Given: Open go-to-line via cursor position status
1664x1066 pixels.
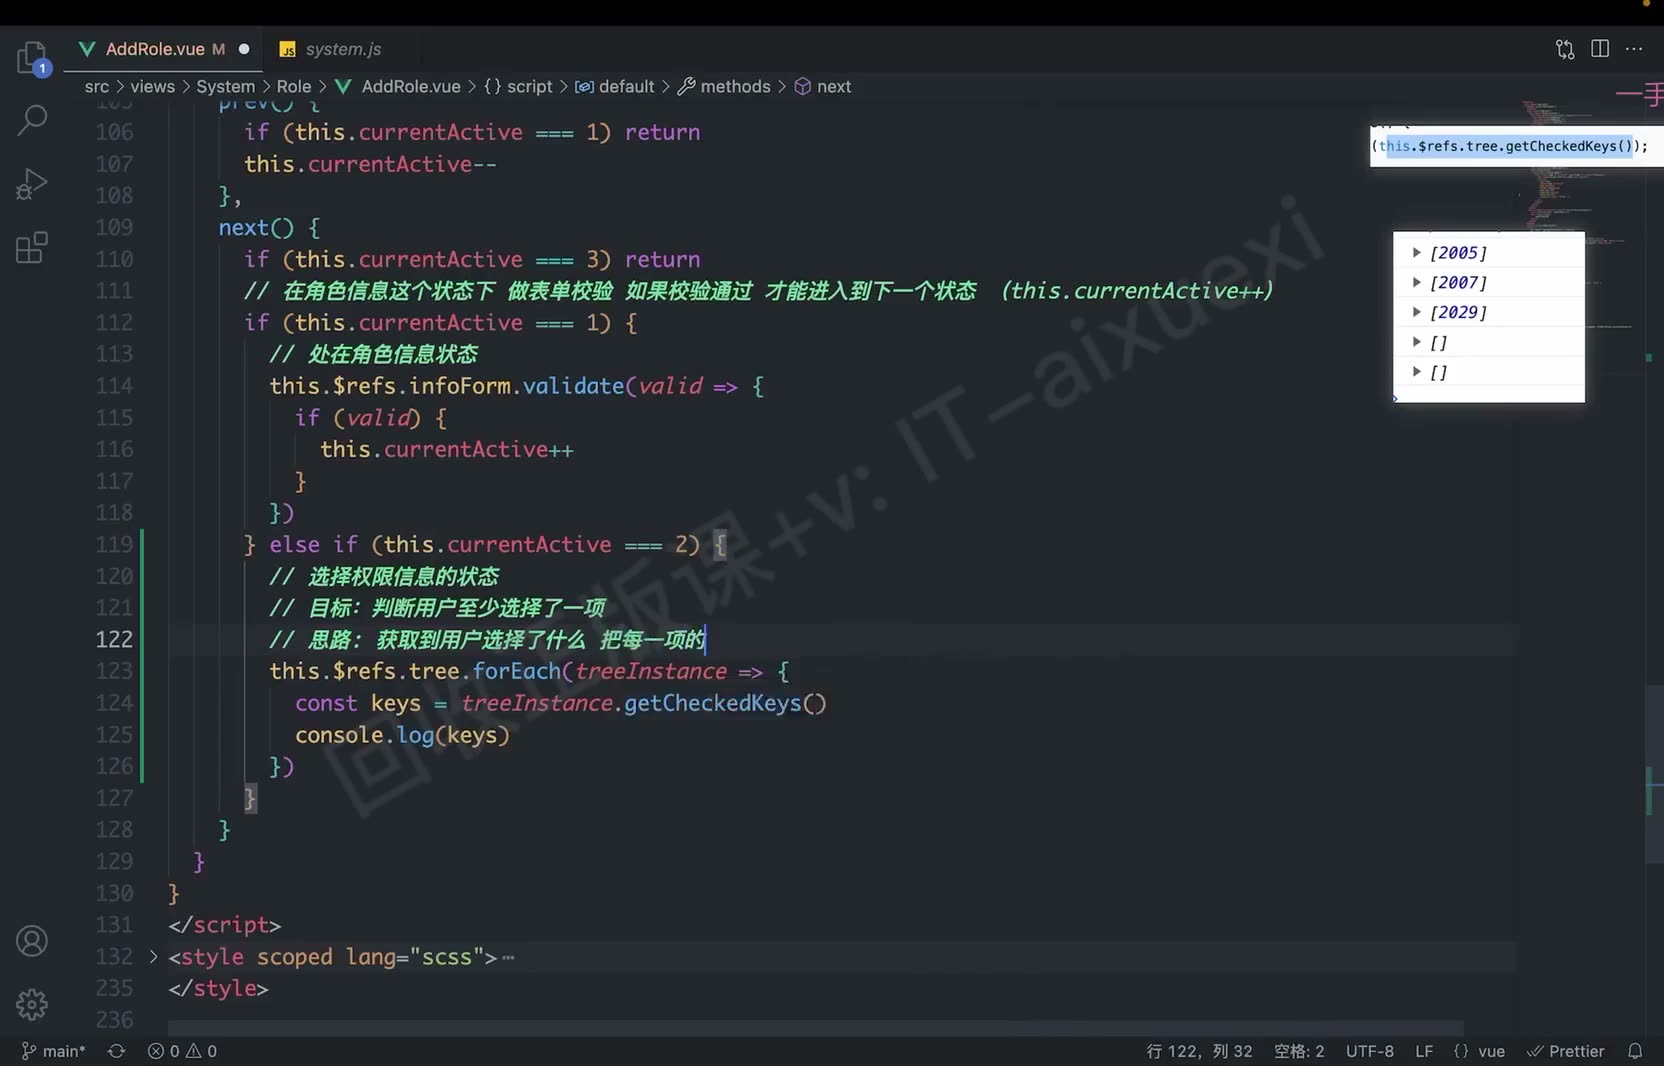Looking at the screenshot, I should click(x=1199, y=1051).
